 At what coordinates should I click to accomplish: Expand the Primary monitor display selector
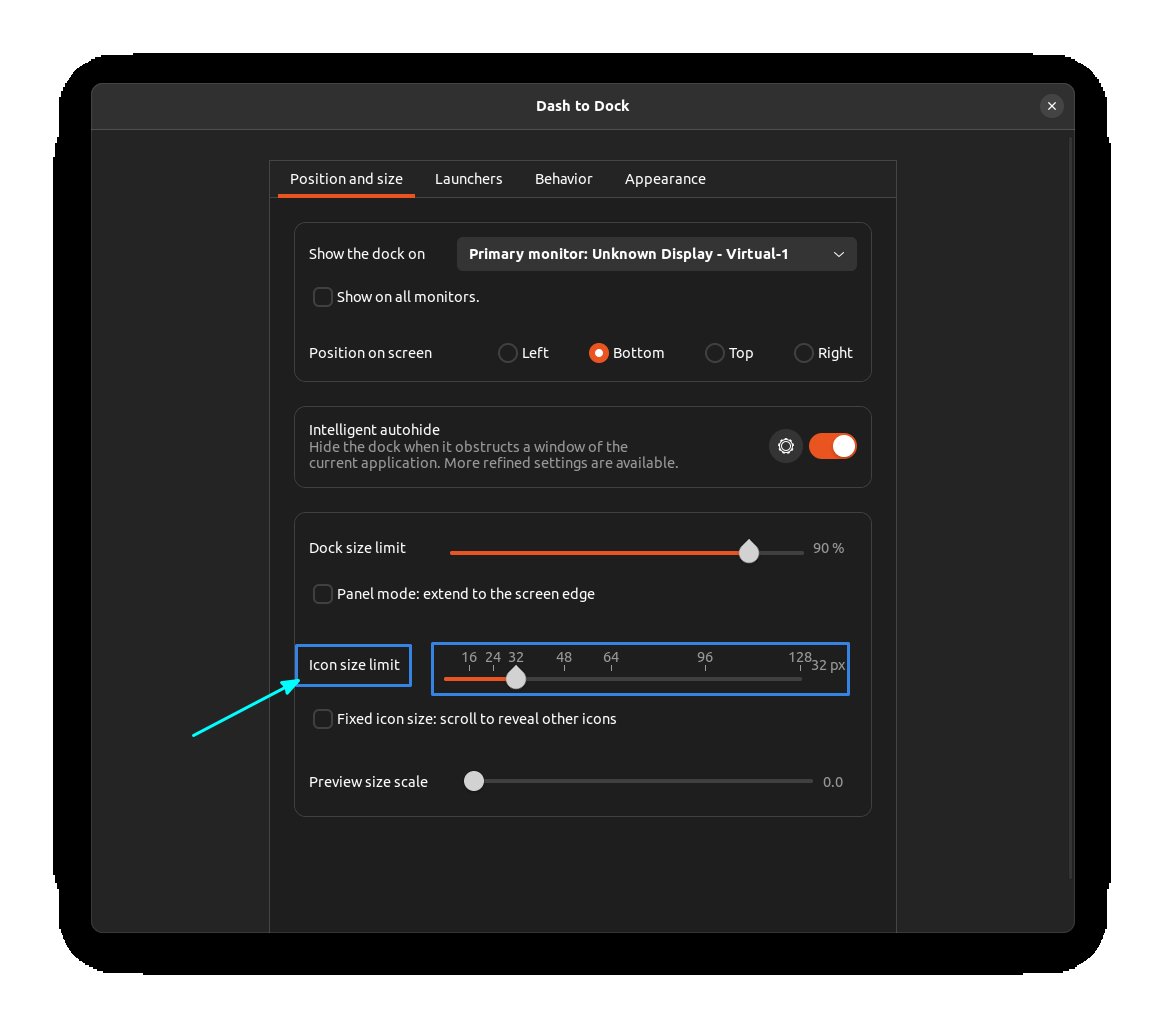click(x=839, y=254)
